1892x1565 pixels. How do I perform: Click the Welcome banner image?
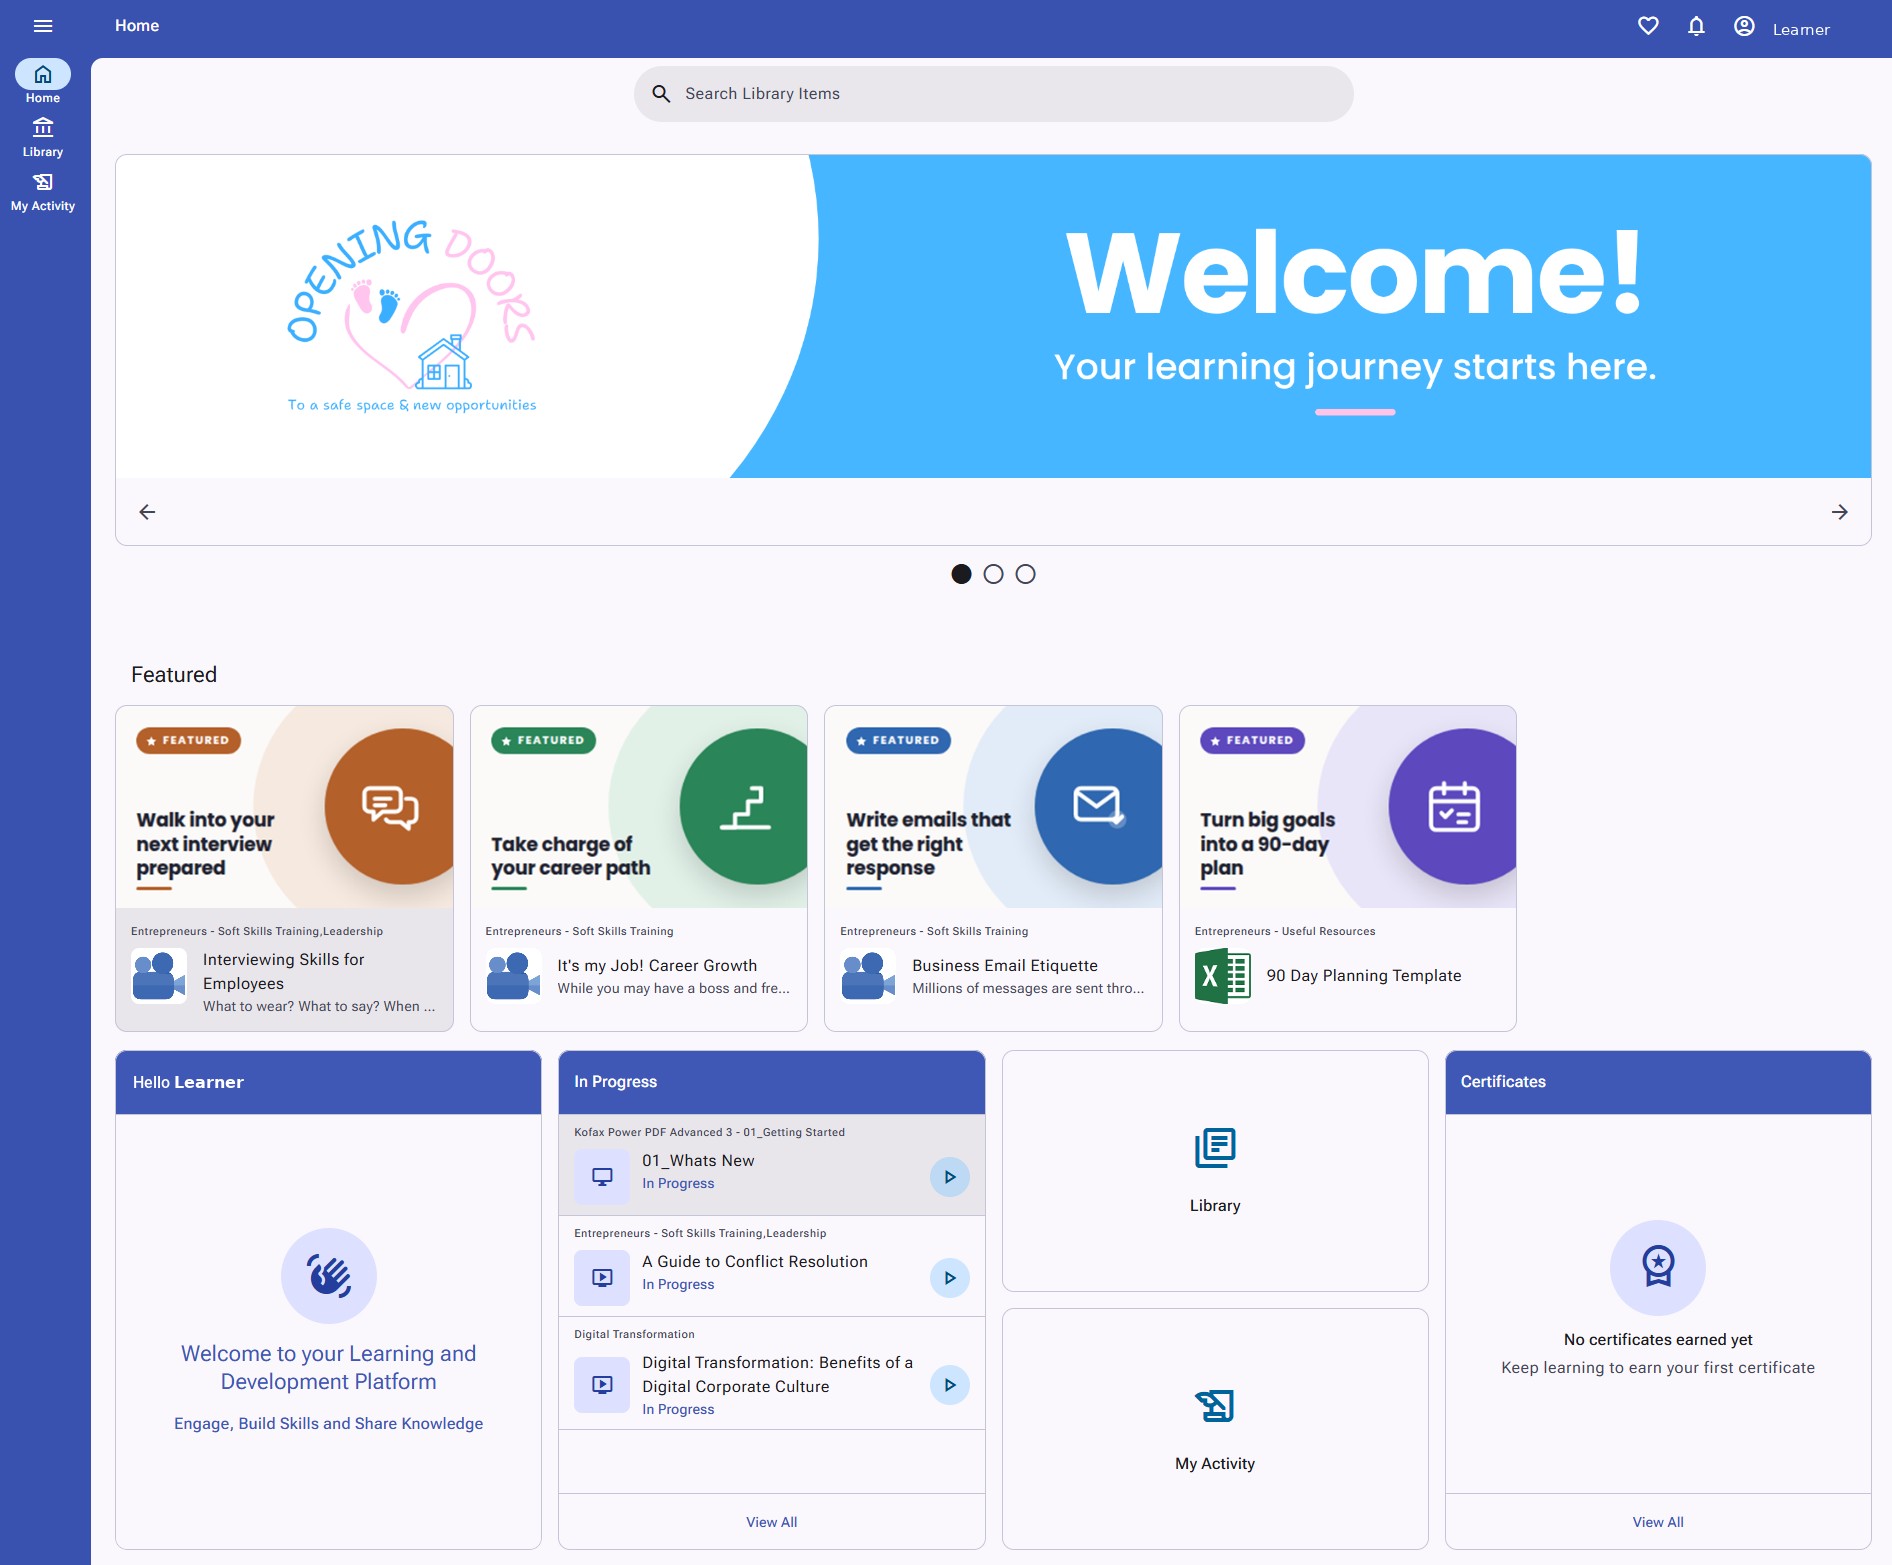[993, 316]
